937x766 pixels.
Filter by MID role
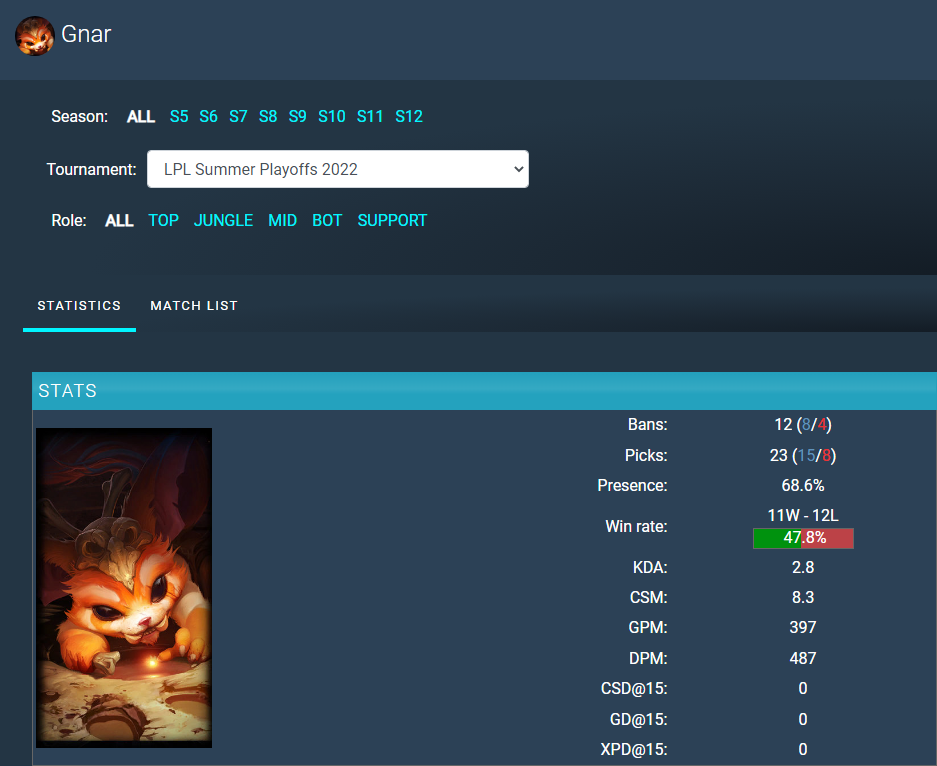click(282, 220)
